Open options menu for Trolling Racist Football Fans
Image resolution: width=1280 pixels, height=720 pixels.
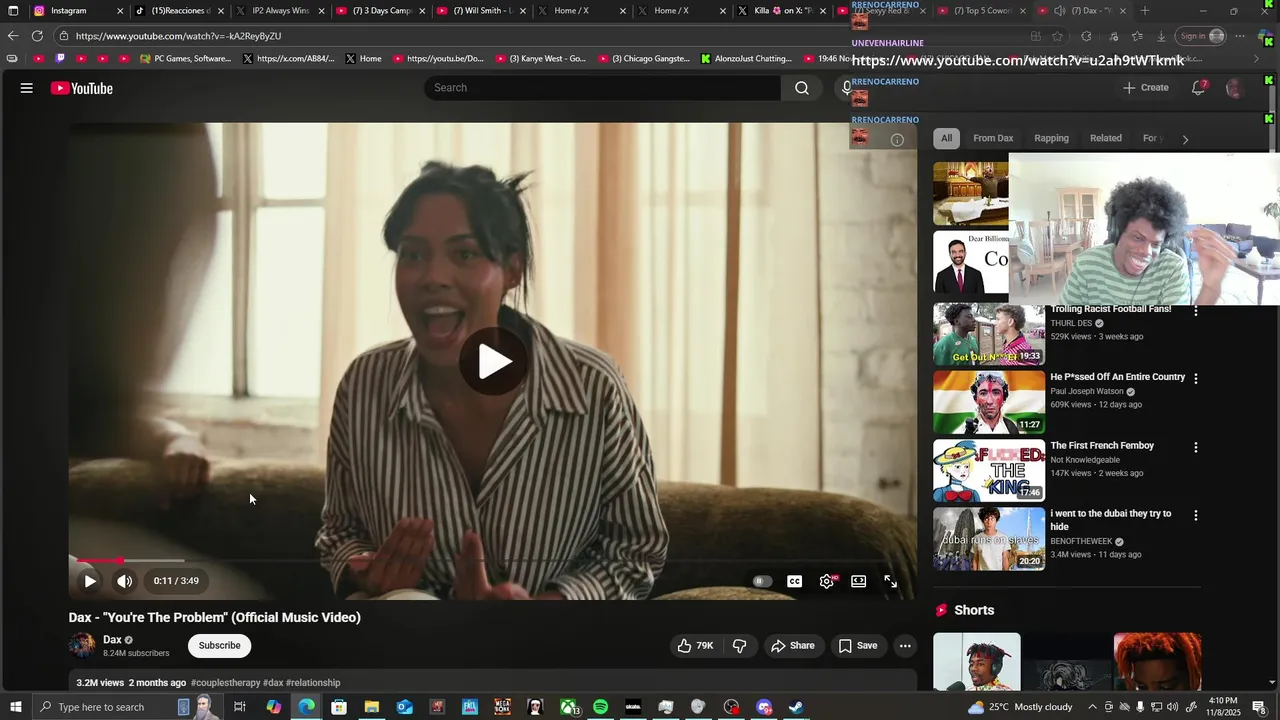tap(1195, 311)
